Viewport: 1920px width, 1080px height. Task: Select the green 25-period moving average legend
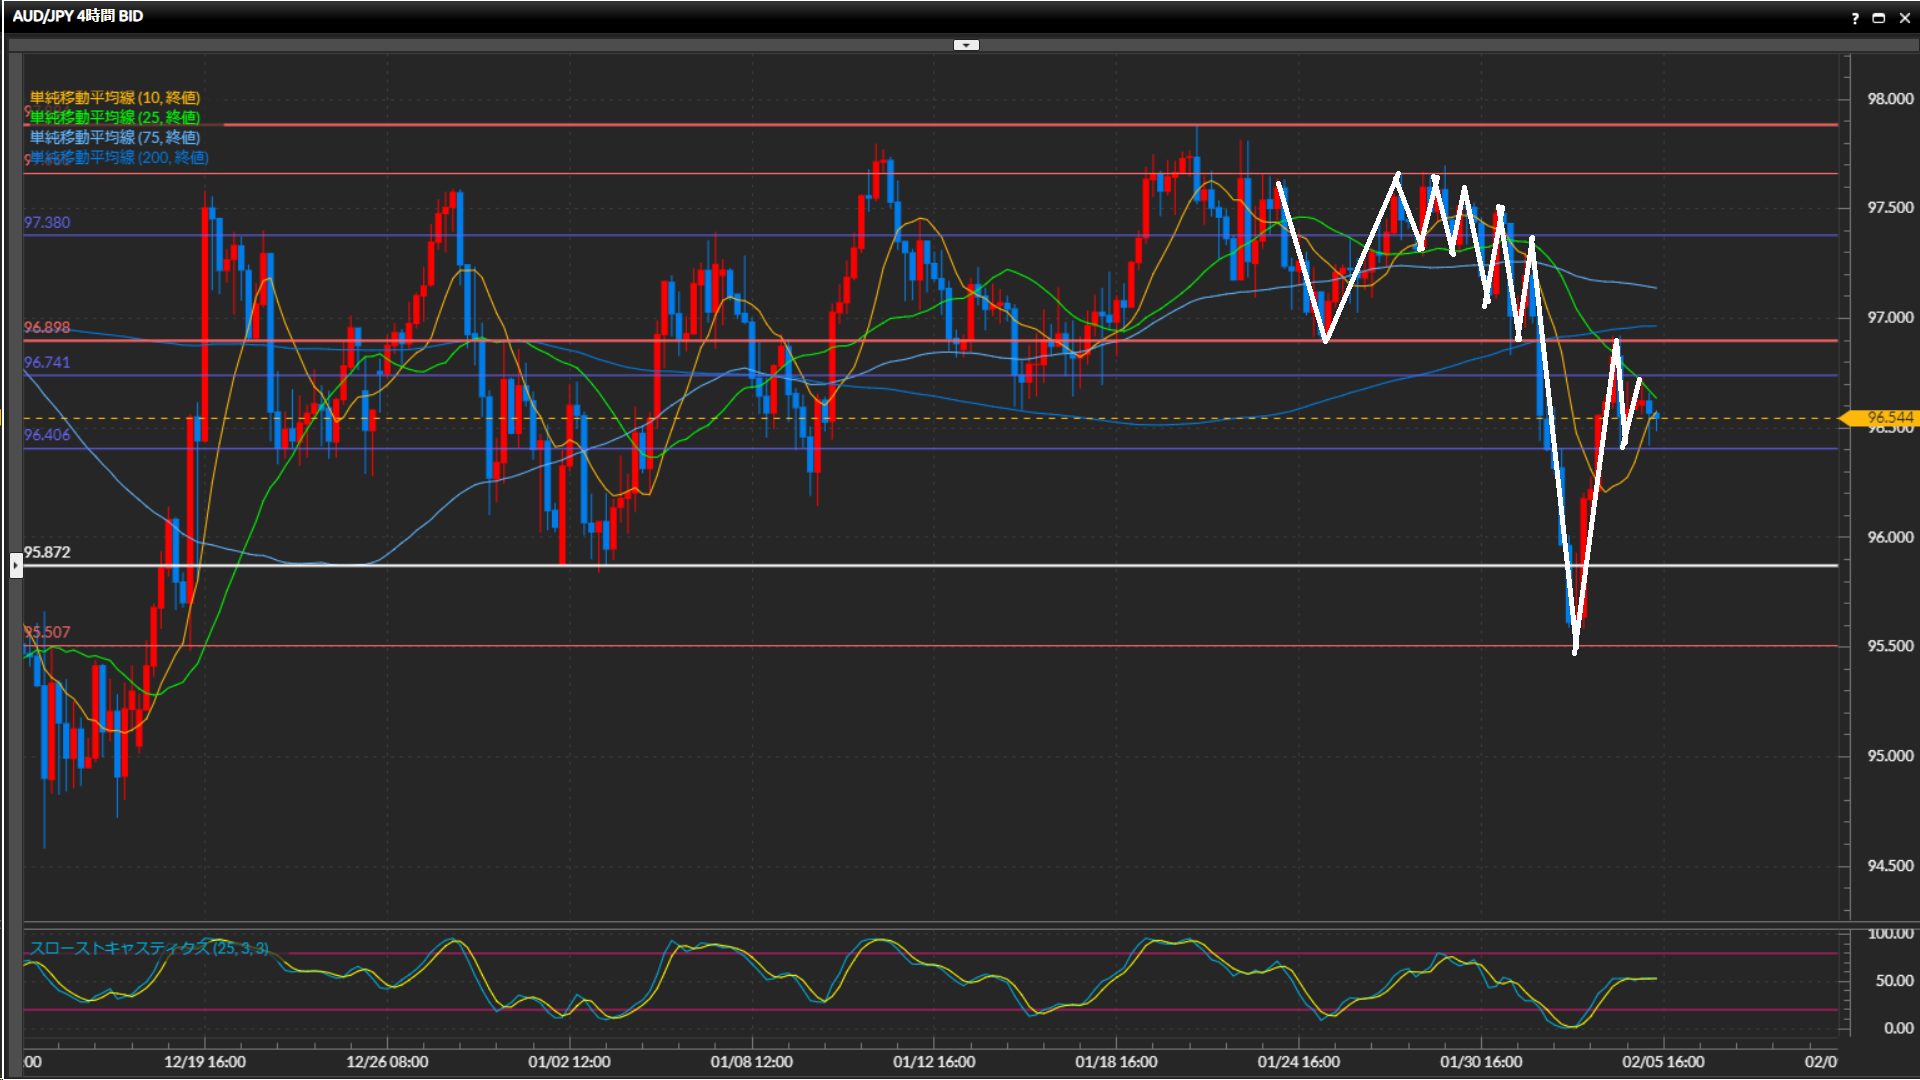click(x=115, y=118)
